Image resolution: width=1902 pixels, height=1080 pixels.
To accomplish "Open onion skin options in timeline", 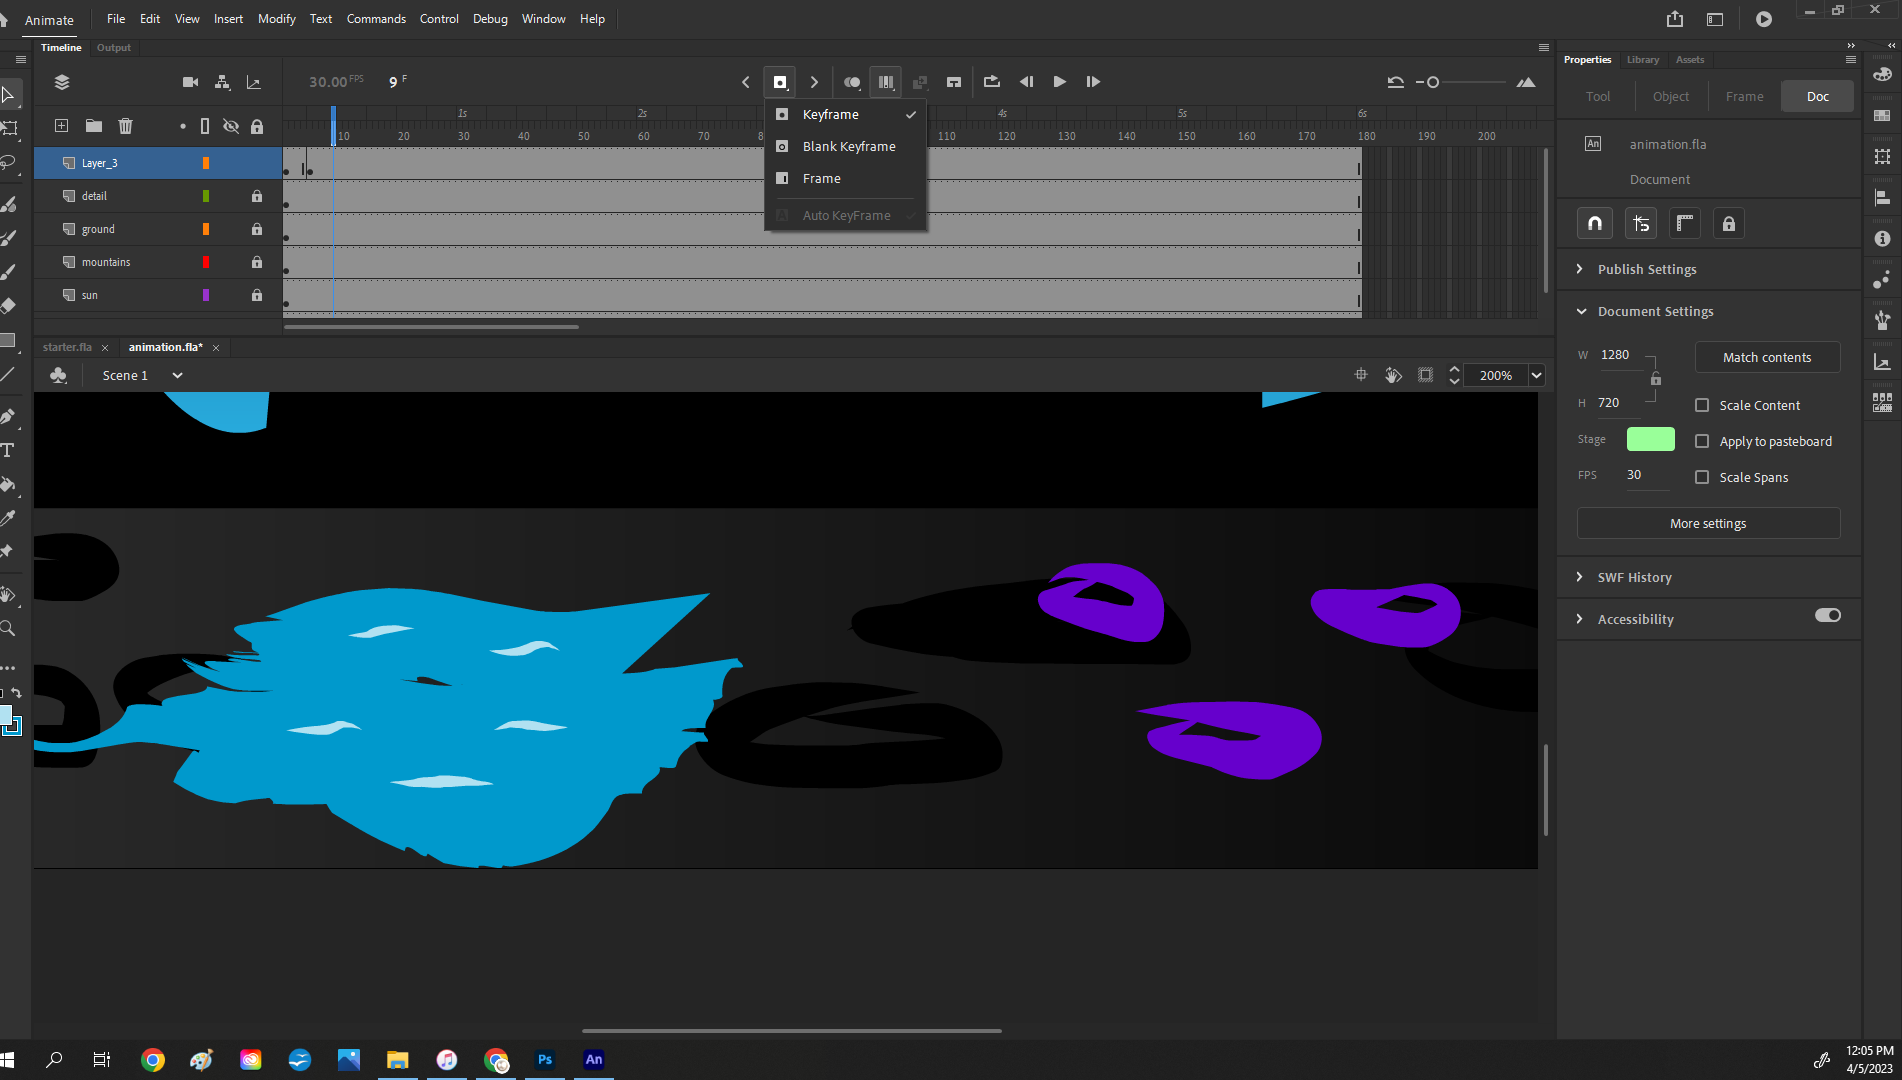I will pyautogui.click(x=852, y=82).
